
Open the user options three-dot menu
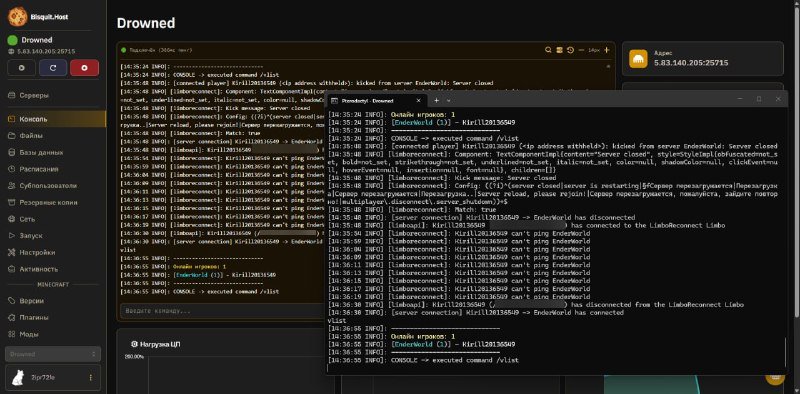[91, 378]
